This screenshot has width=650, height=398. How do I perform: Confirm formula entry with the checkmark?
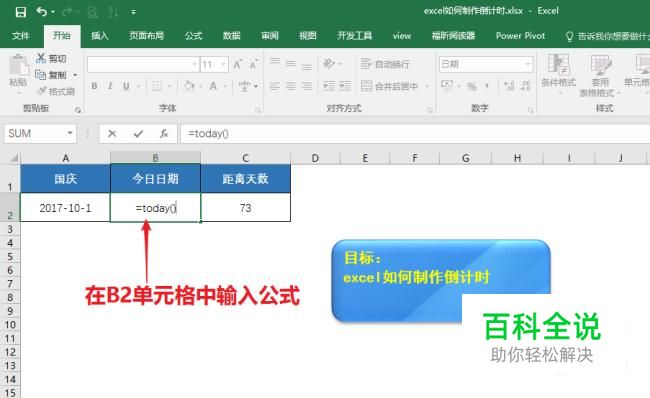(138, 133)
